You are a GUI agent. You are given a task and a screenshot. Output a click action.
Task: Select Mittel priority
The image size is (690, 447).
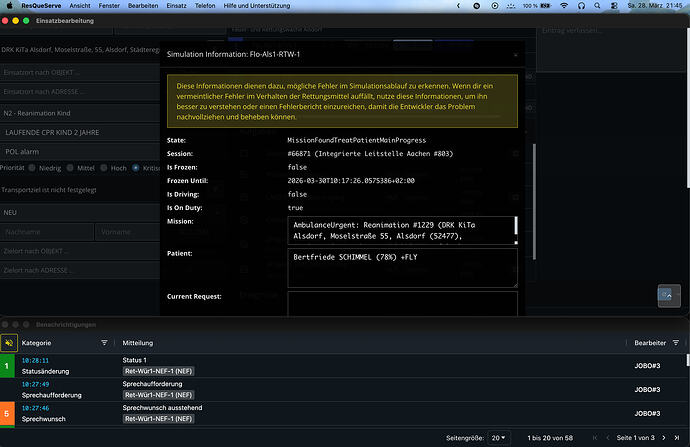click(x=70, y=168)
